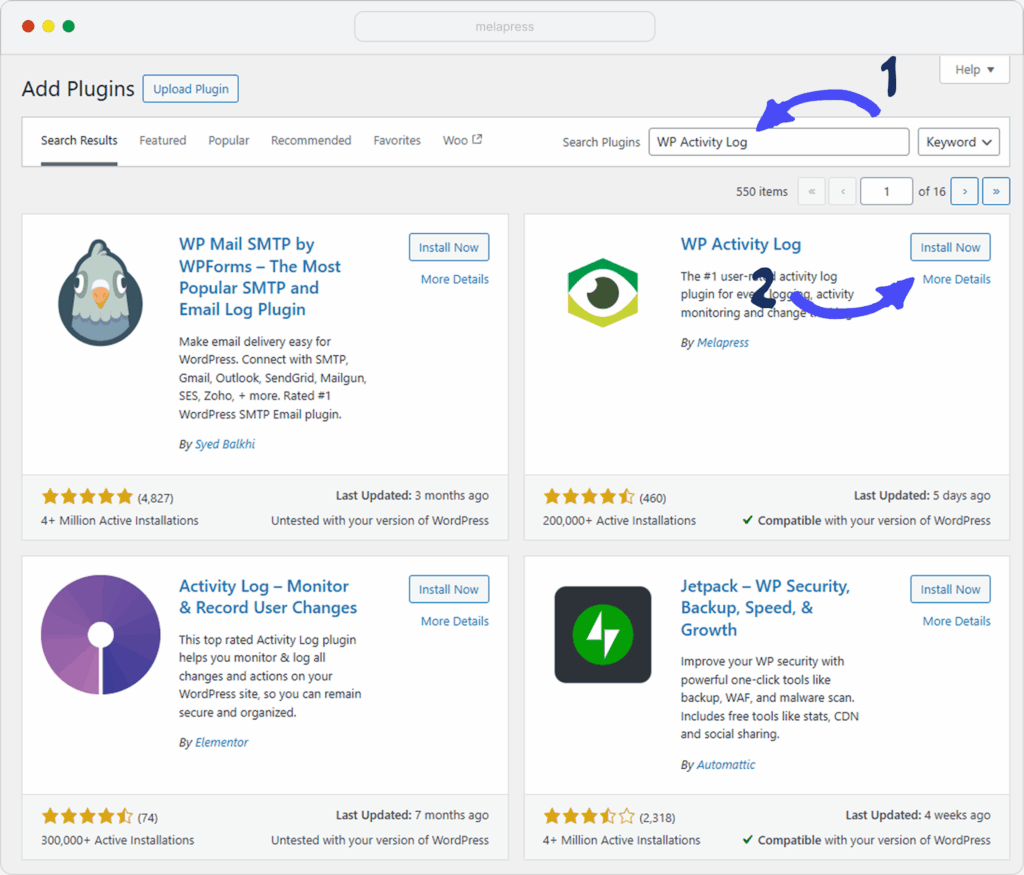Open the Popular tab
This screenshot has height=875, width=1024.
tap(229, 140)
